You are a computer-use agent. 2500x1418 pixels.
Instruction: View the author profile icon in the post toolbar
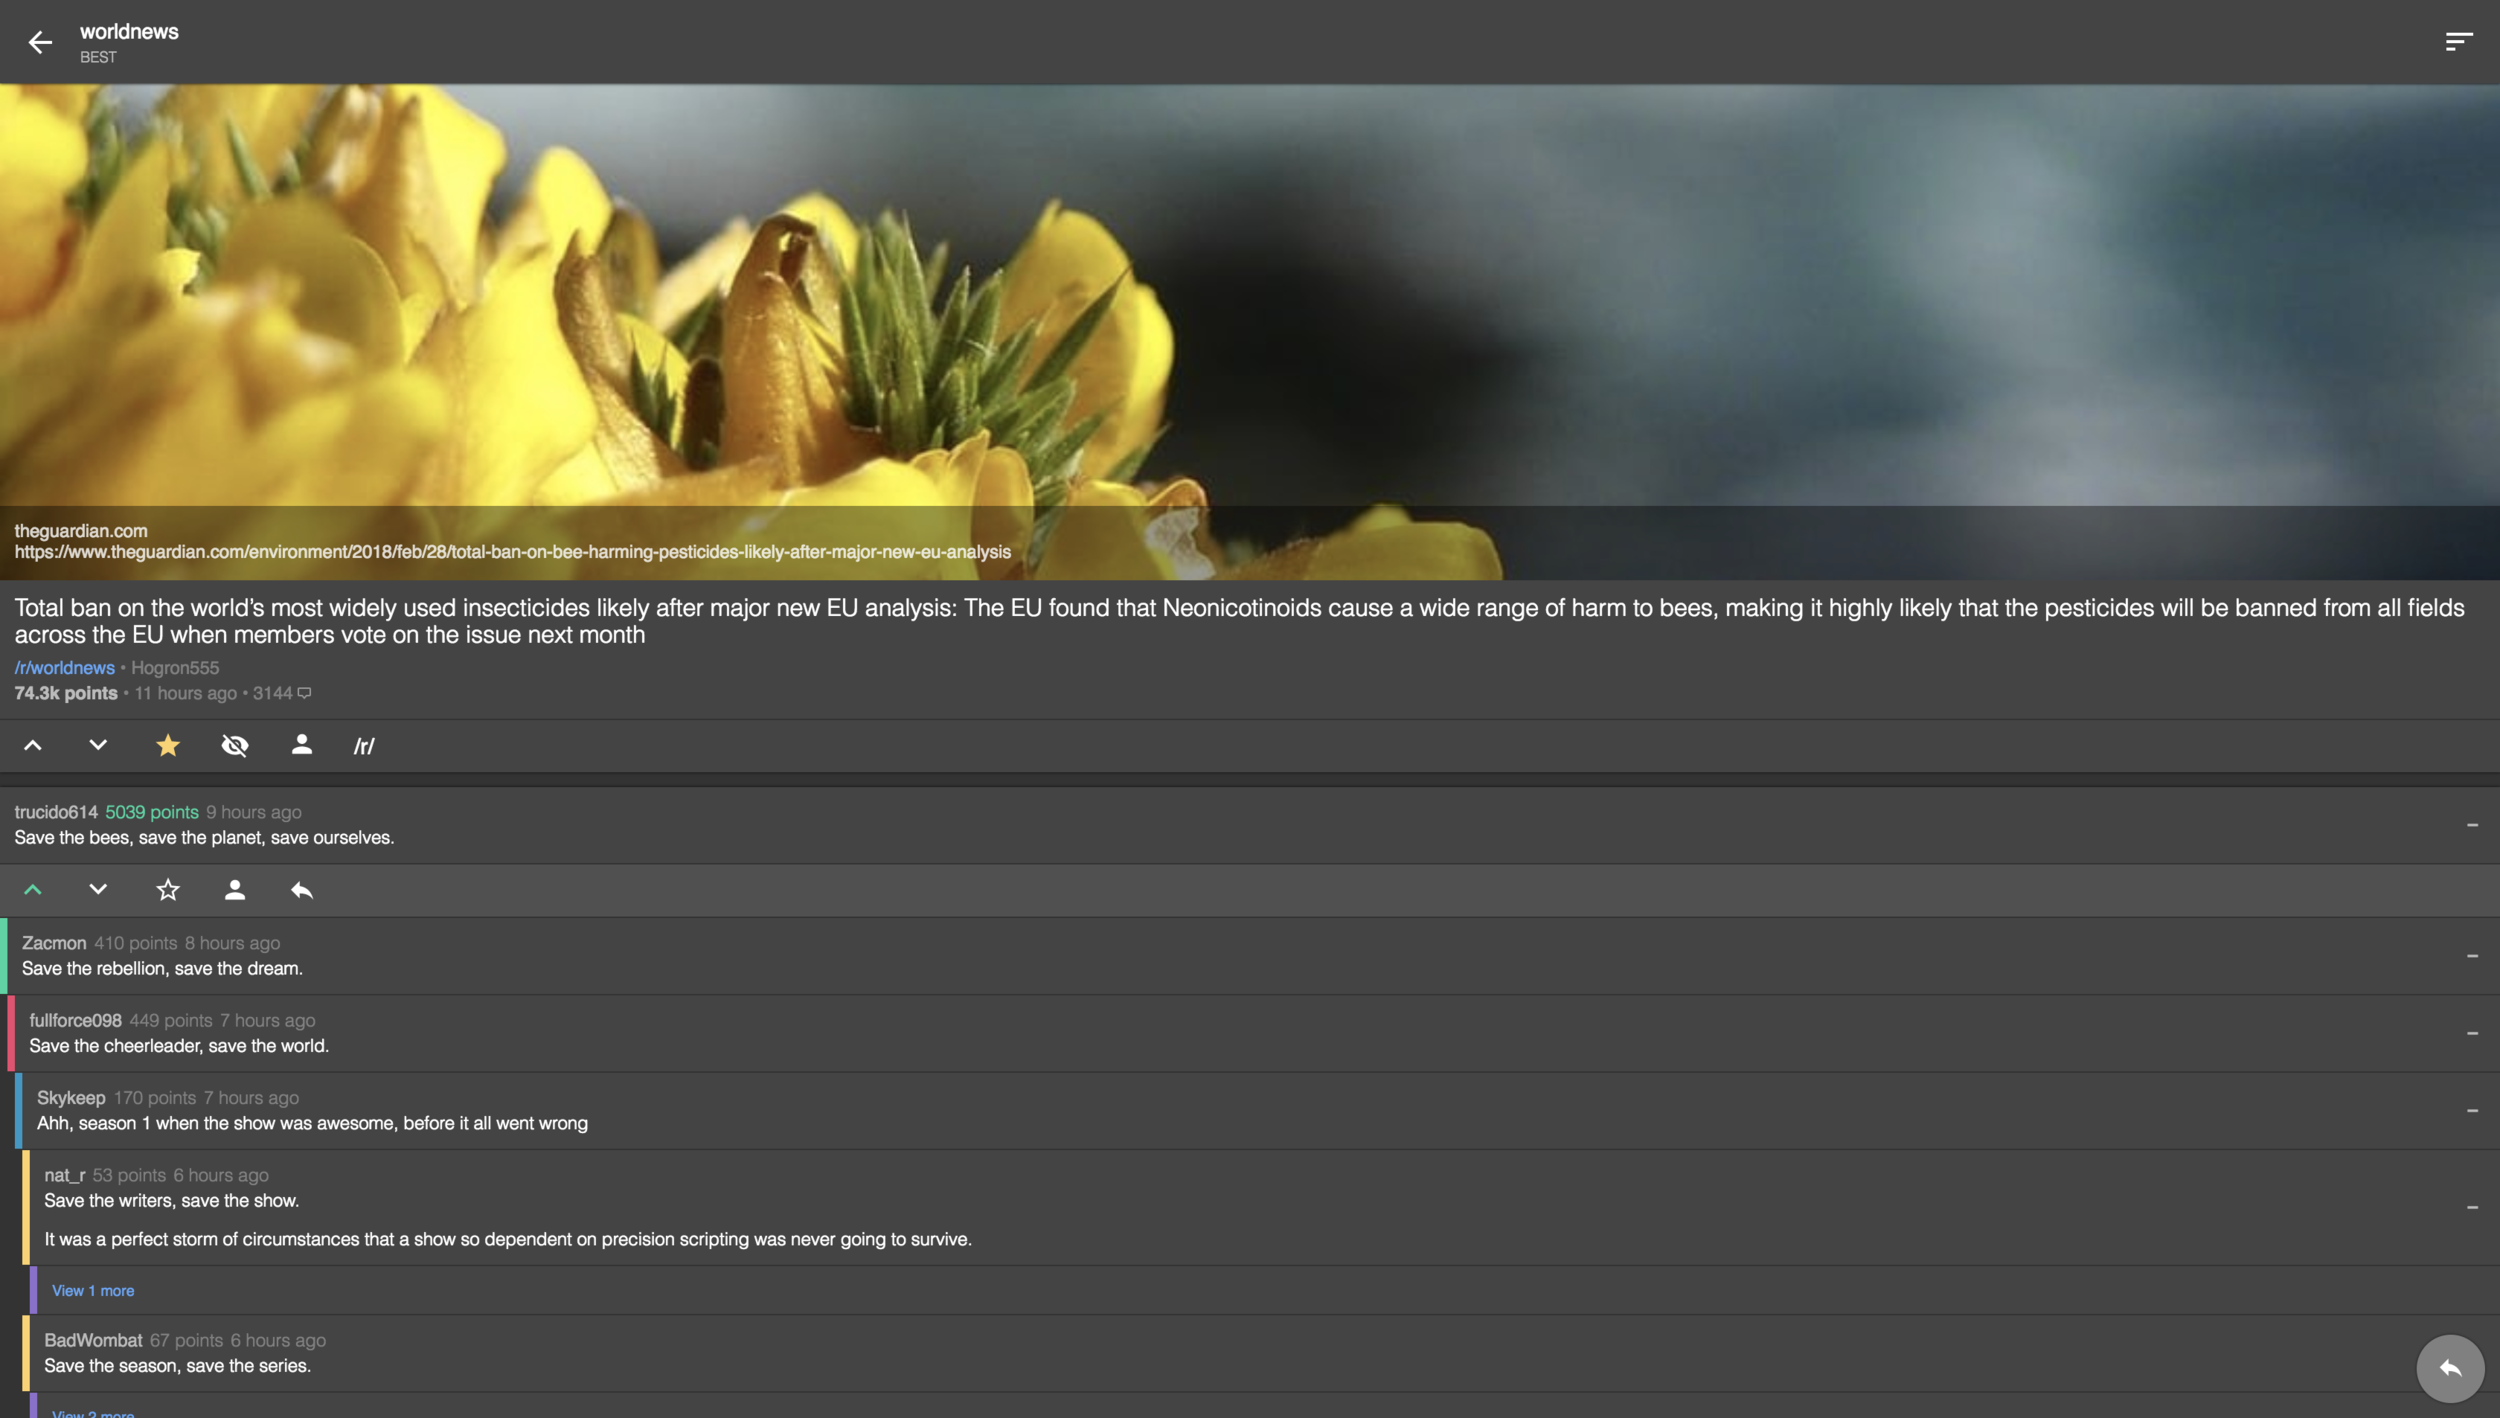(x=301, y=745)
